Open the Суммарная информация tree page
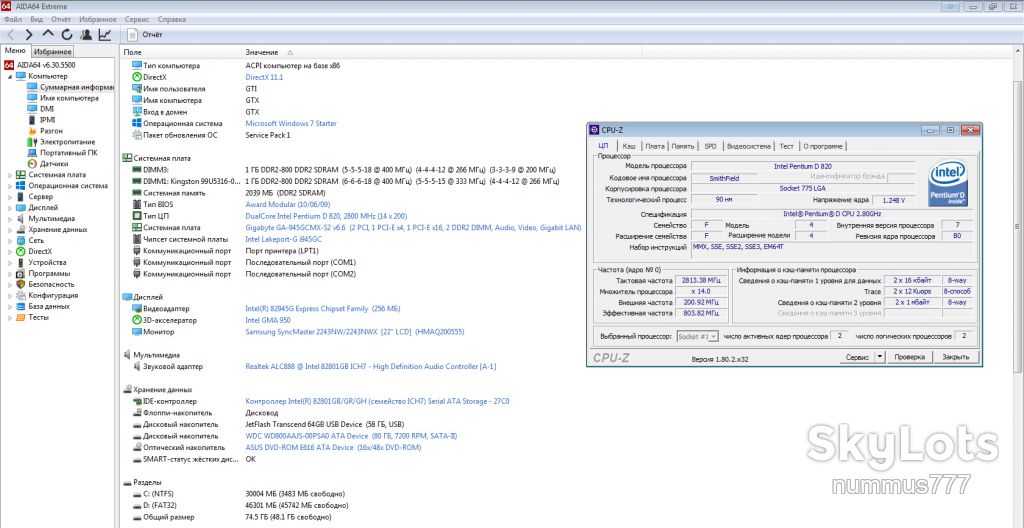 pos(77,87)
